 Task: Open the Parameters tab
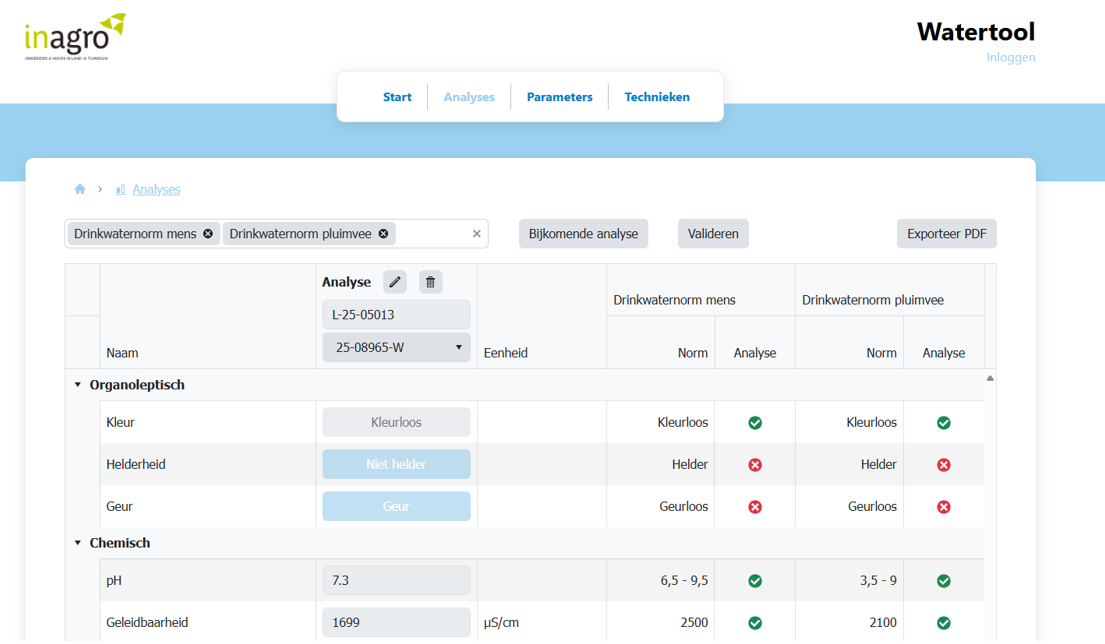click(560, 97)
